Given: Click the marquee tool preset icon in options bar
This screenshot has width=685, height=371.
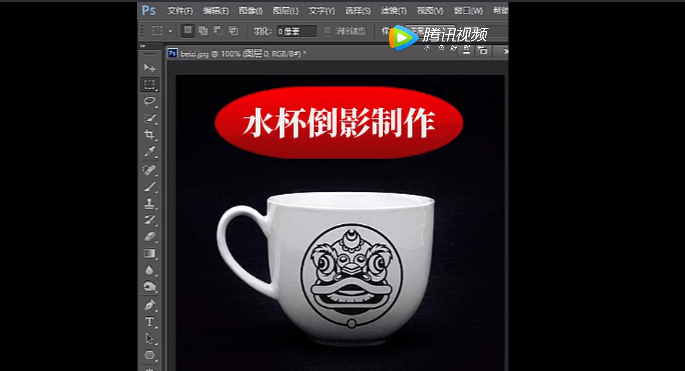Looking at the screenshot, I should [x=157, y=31].
